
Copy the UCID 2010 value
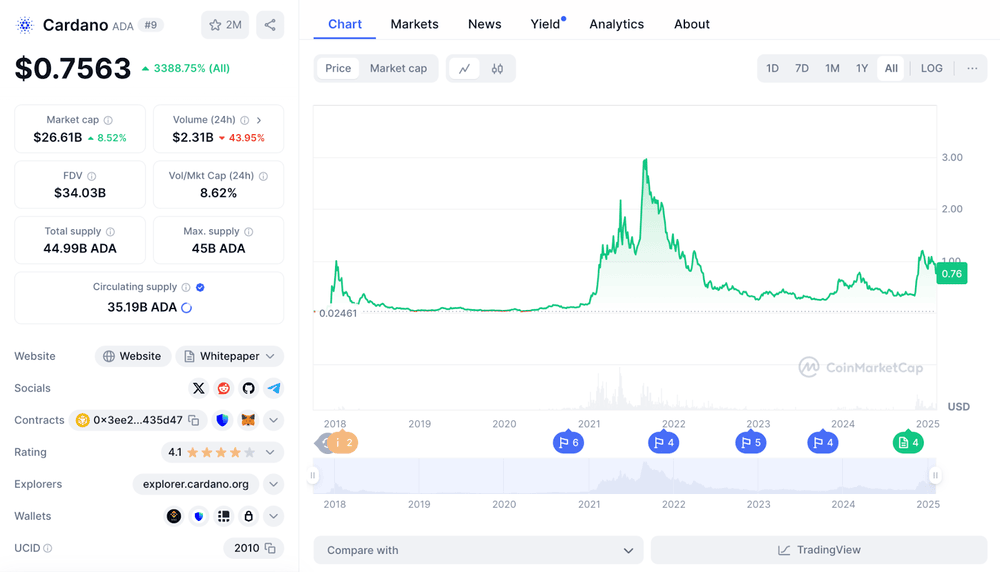click(270, 548)
